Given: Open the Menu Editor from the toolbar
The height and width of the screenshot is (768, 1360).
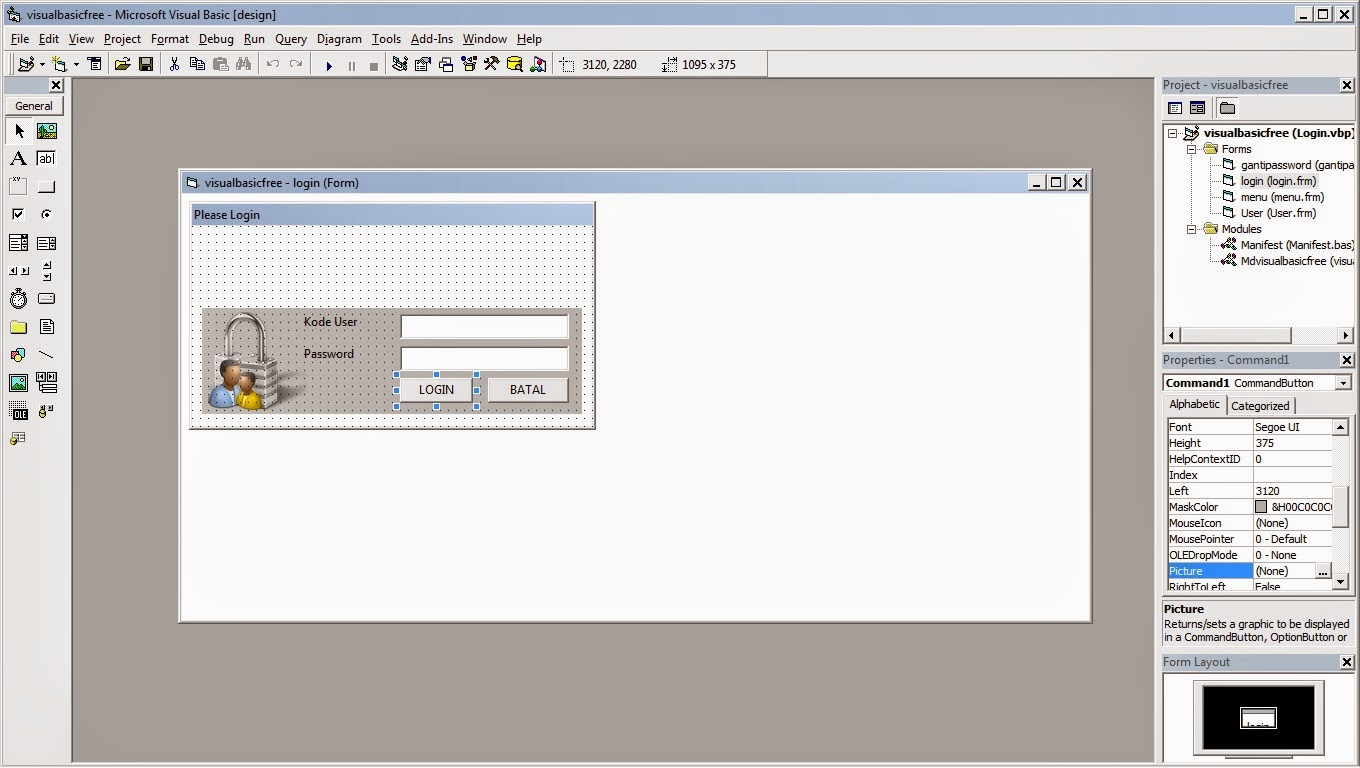Looking at the screenshot, I should (94, 63).
